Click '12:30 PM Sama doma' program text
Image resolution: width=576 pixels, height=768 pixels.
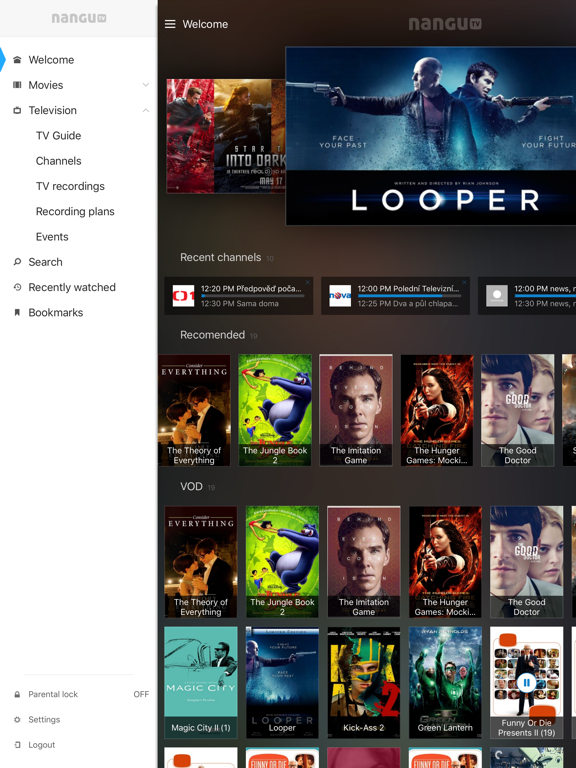240,304
